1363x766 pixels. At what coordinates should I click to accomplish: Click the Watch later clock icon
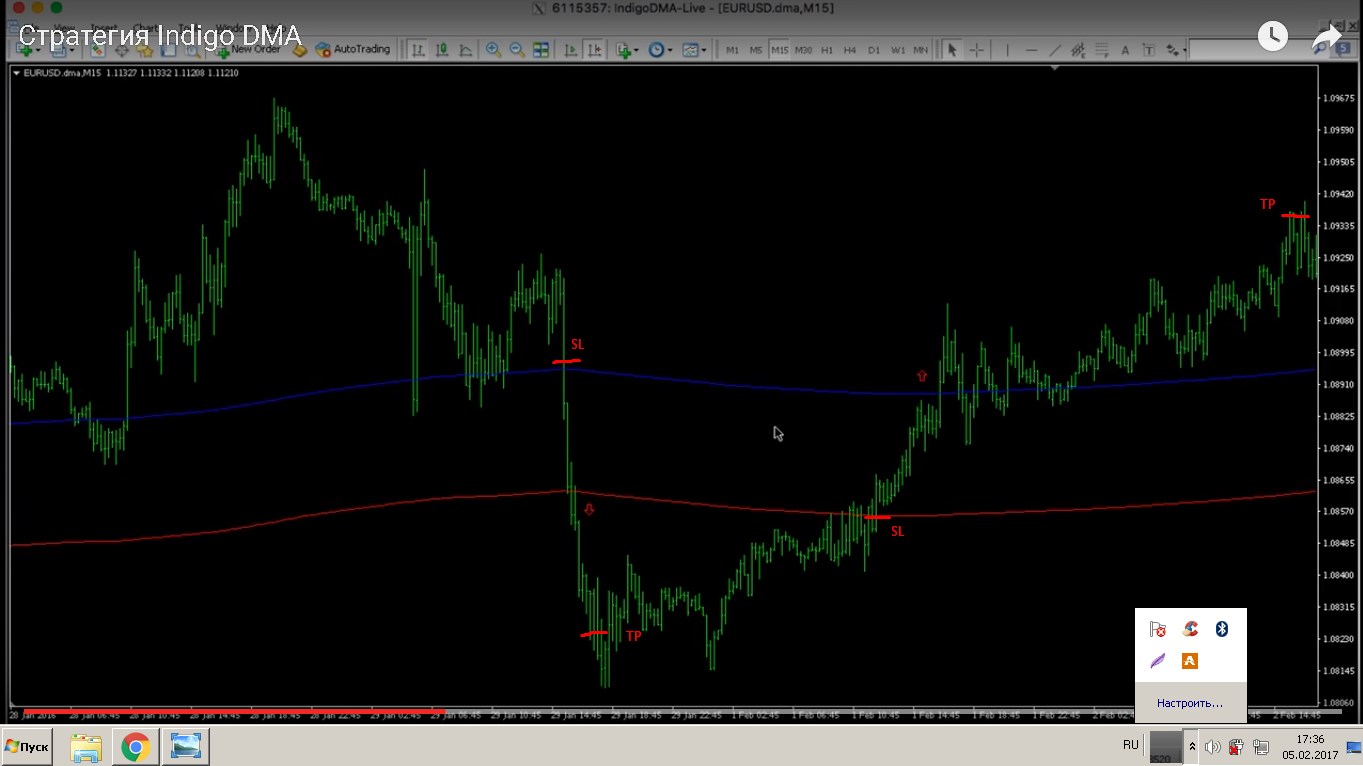[x=1272, y=37]
